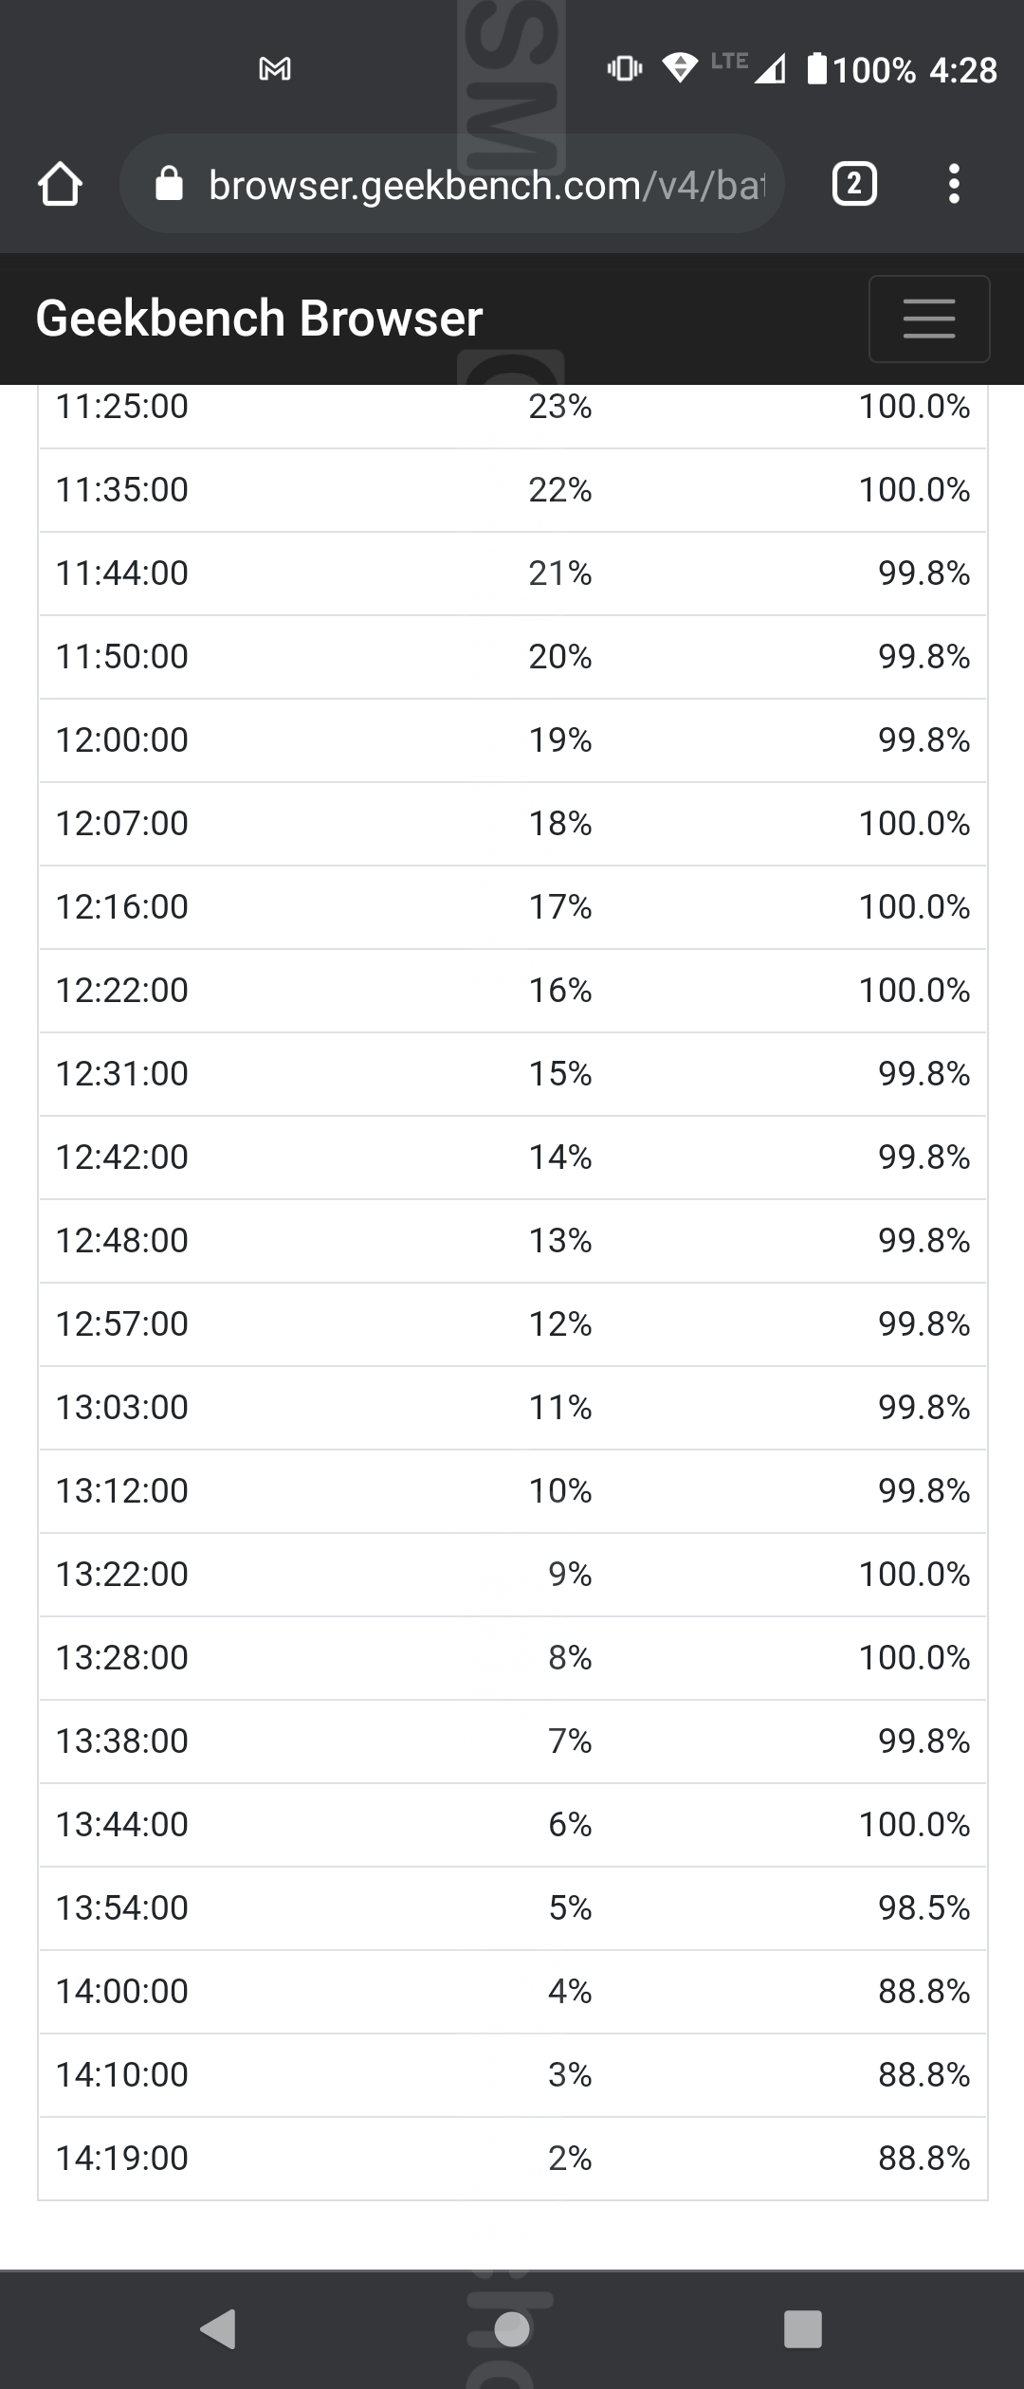Open the tab switcher showing 2 tabs
Viewport: 1024px width, 2389px height.
854,185
